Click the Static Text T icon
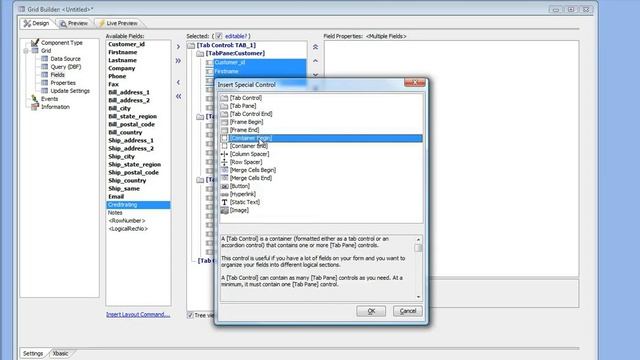The width and height of the screenshot is (640, 360). 224,202
